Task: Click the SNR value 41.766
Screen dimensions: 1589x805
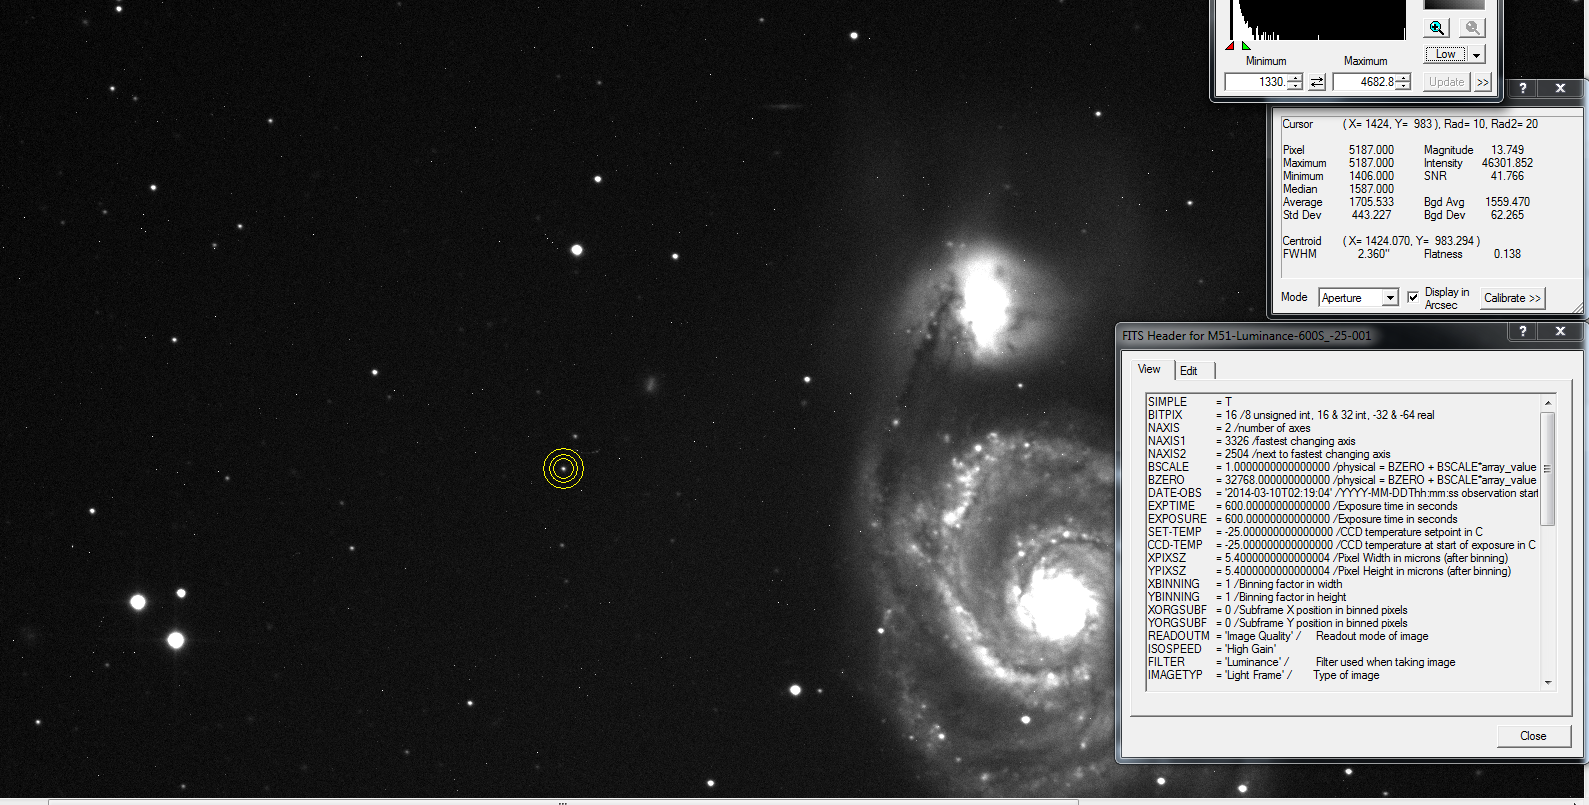Action: 1507,176
